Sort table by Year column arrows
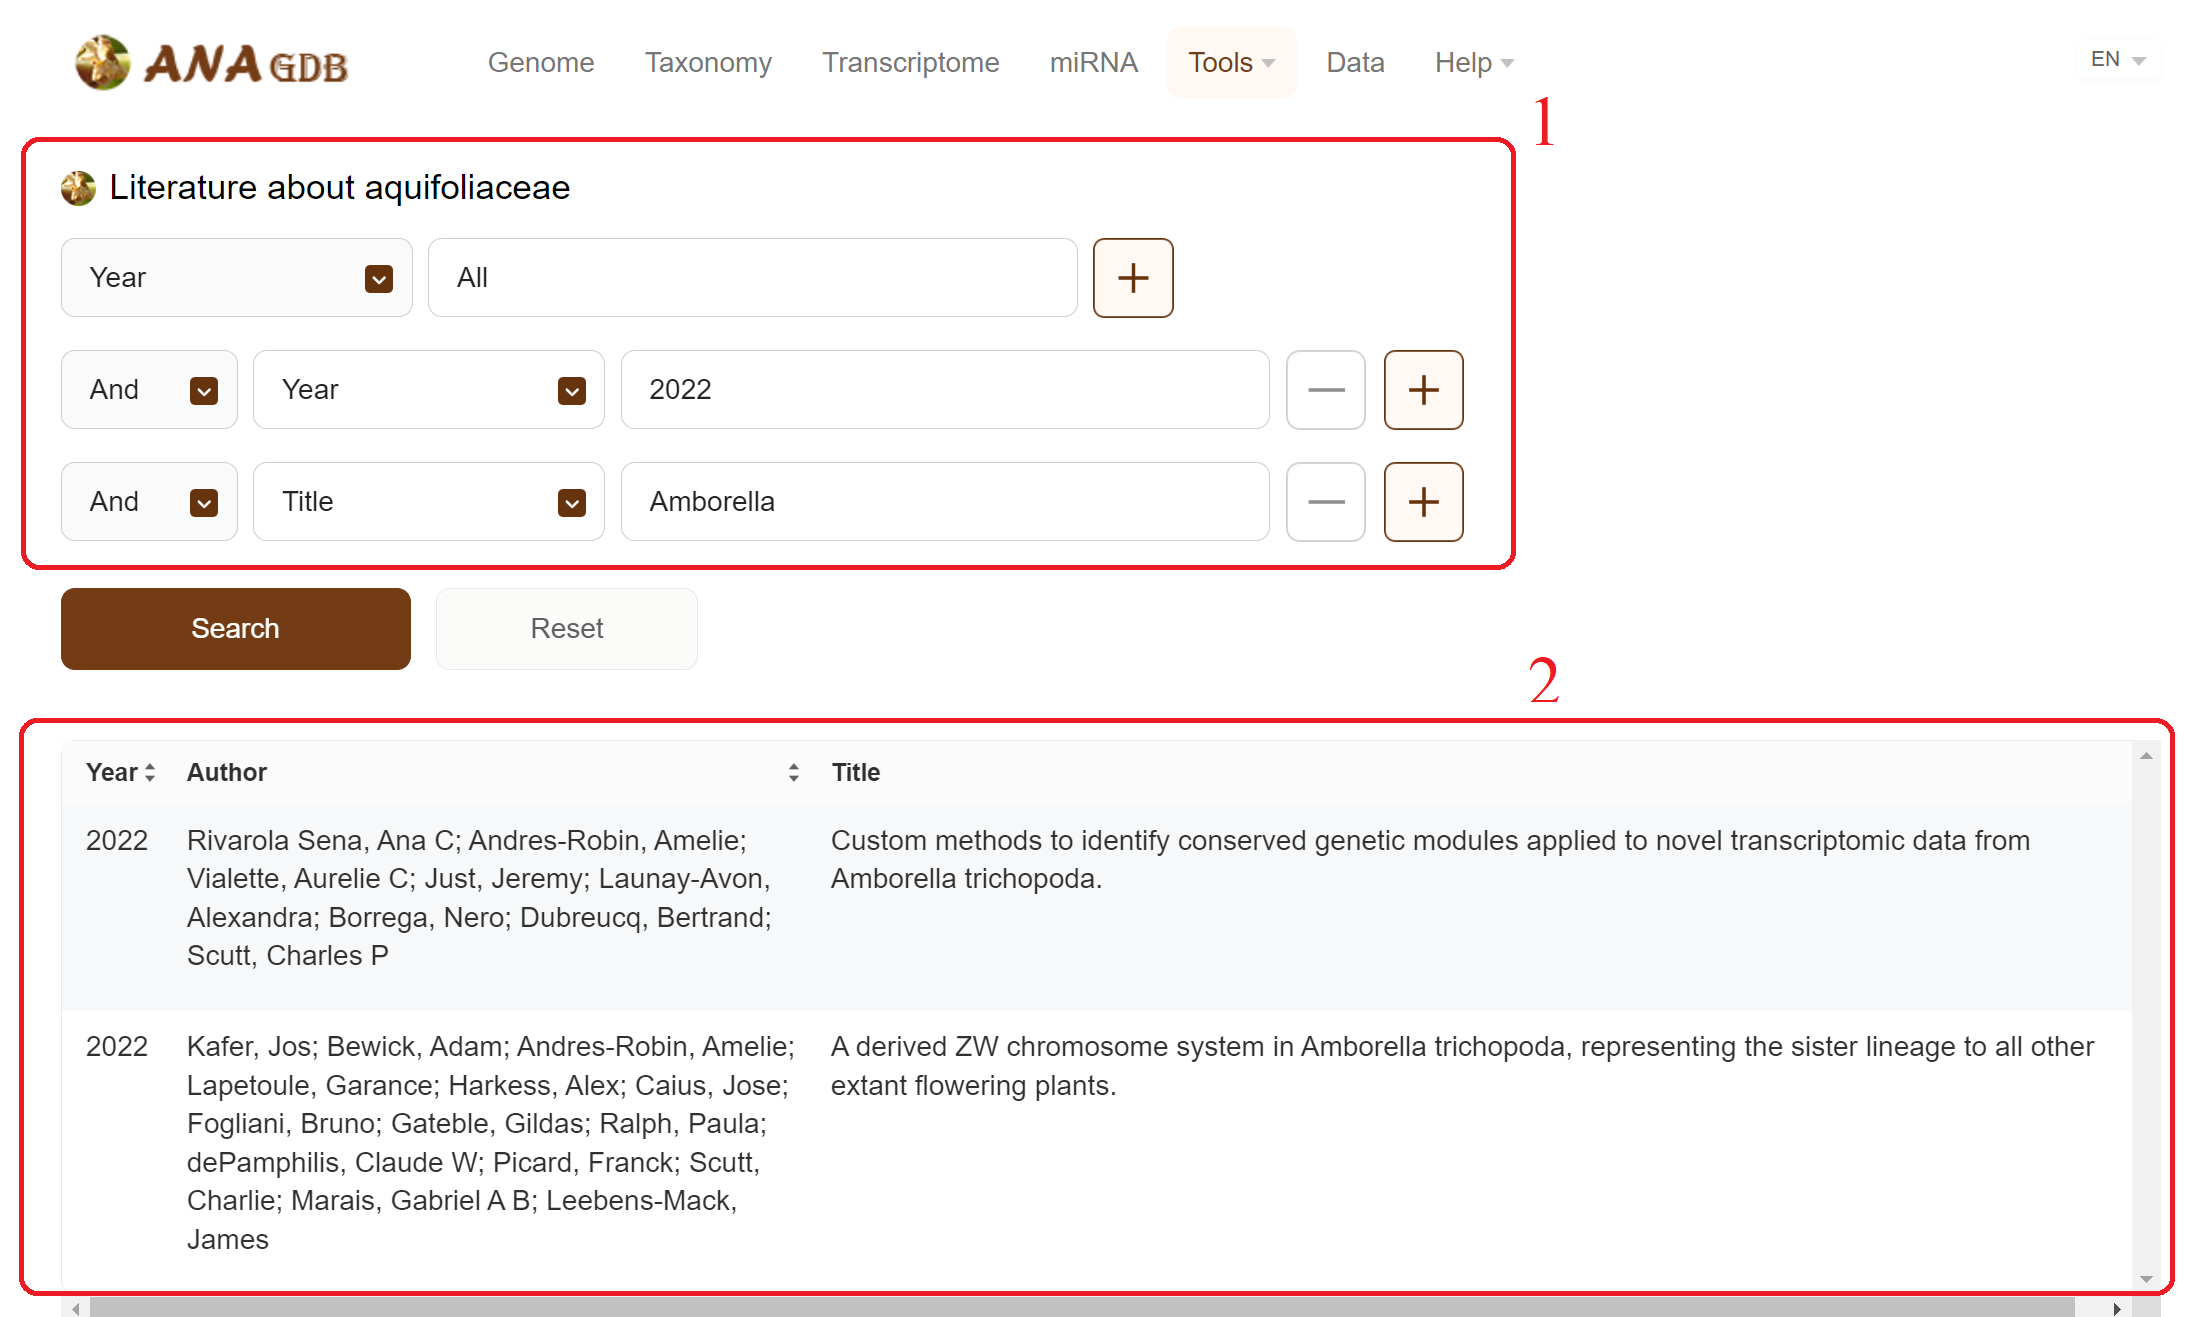 150,772
